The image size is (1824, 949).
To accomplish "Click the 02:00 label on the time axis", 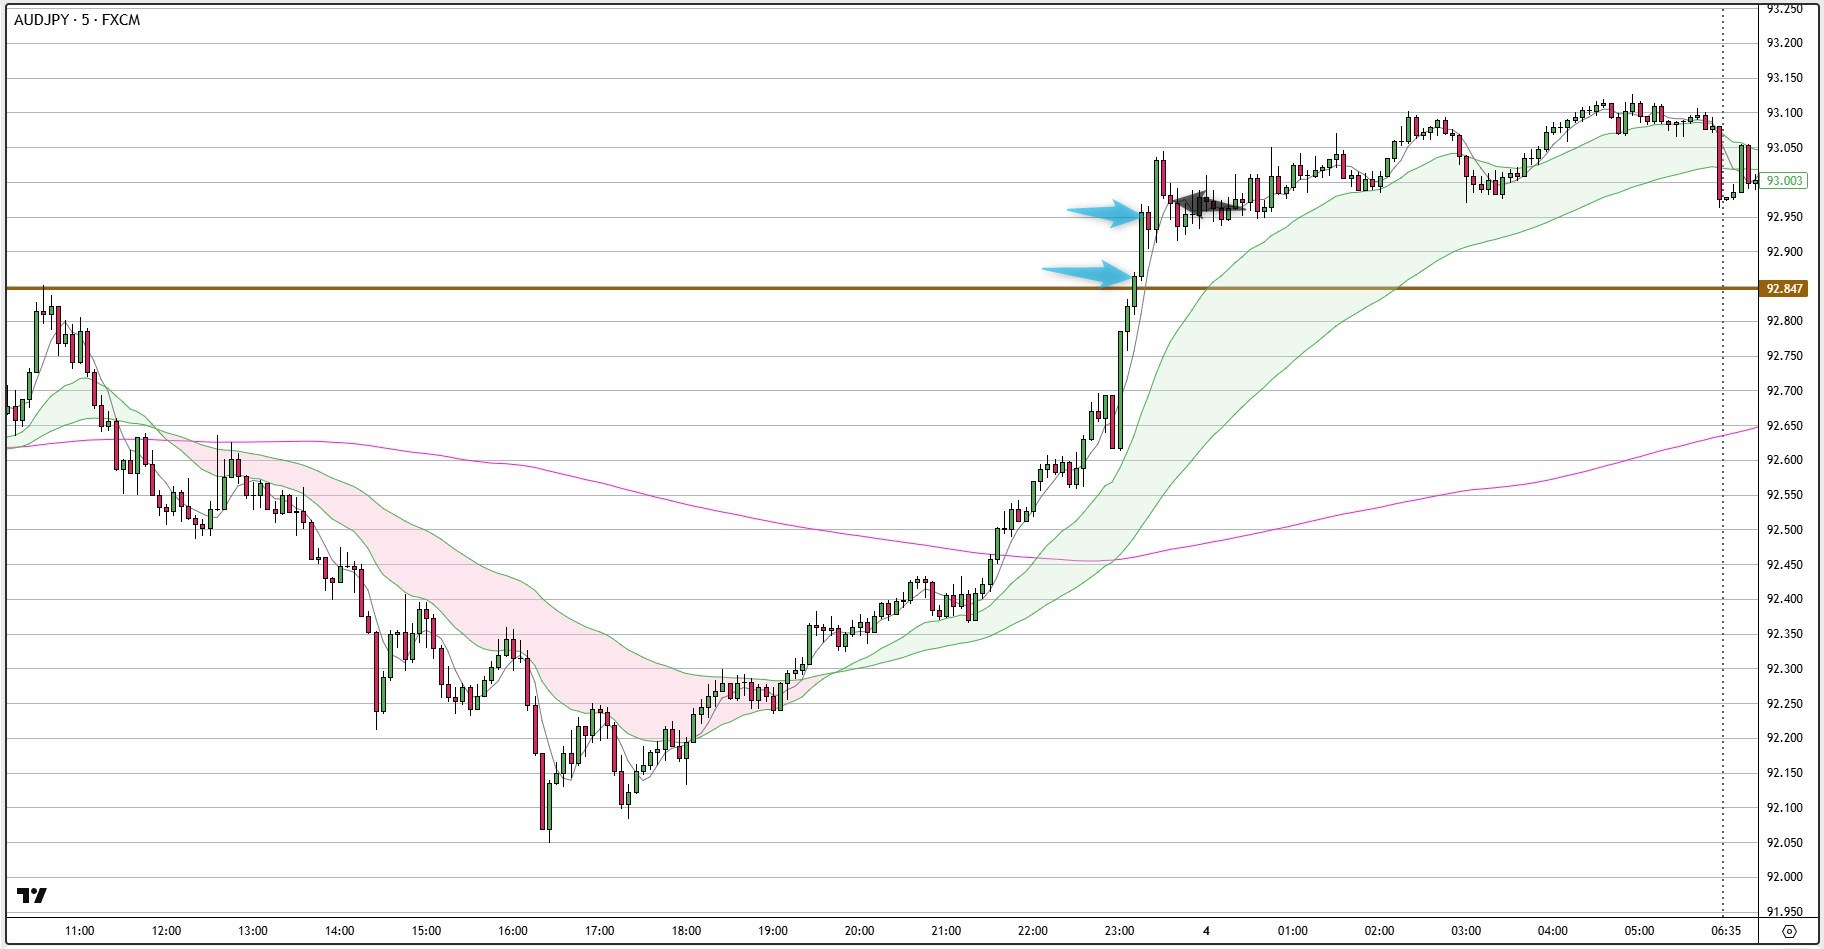I will (1379, 931).
